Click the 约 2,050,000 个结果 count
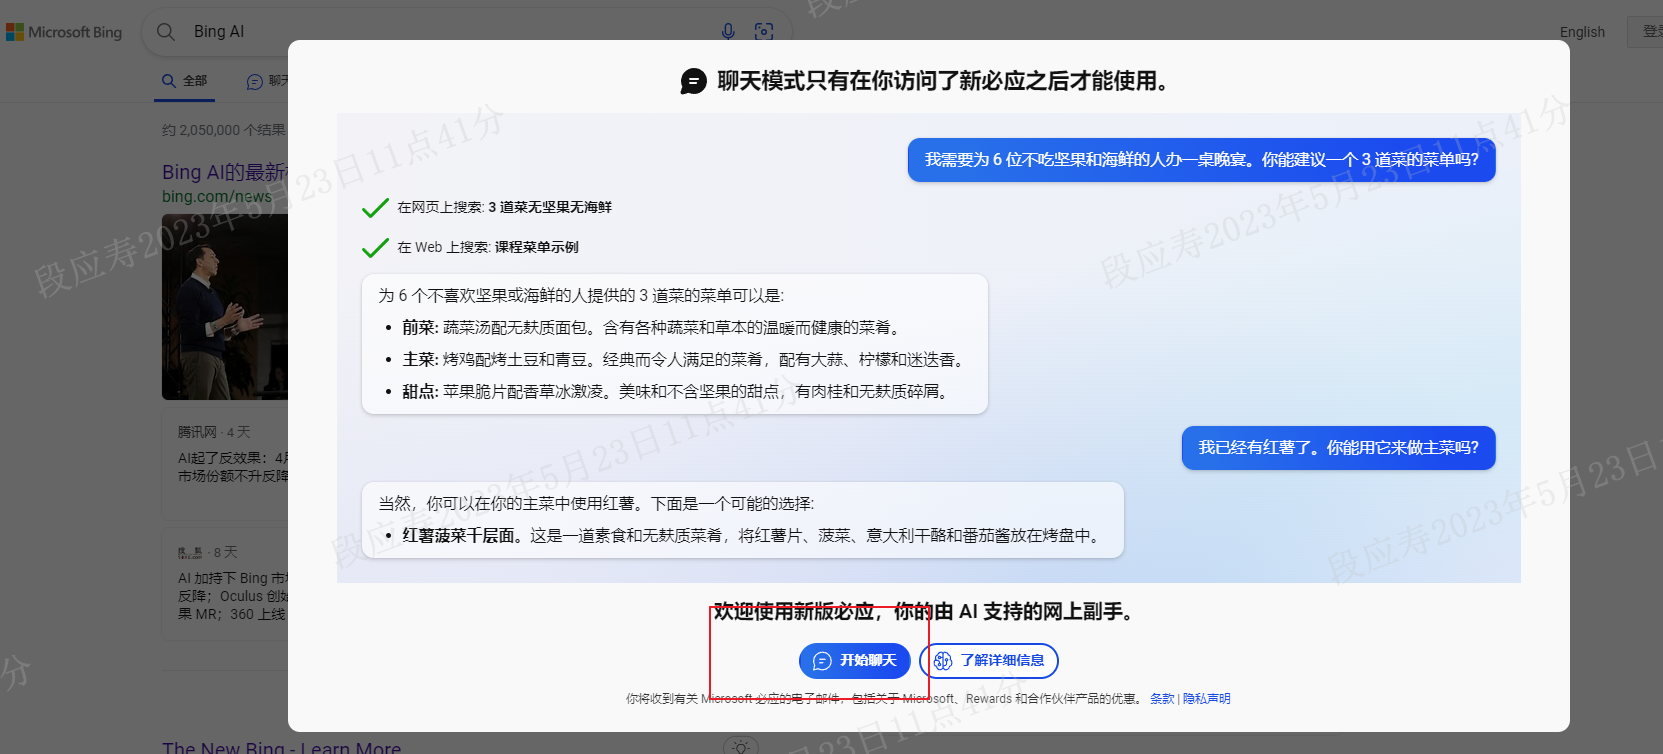This screenshot has width=1663, height=754. [224, 130]
